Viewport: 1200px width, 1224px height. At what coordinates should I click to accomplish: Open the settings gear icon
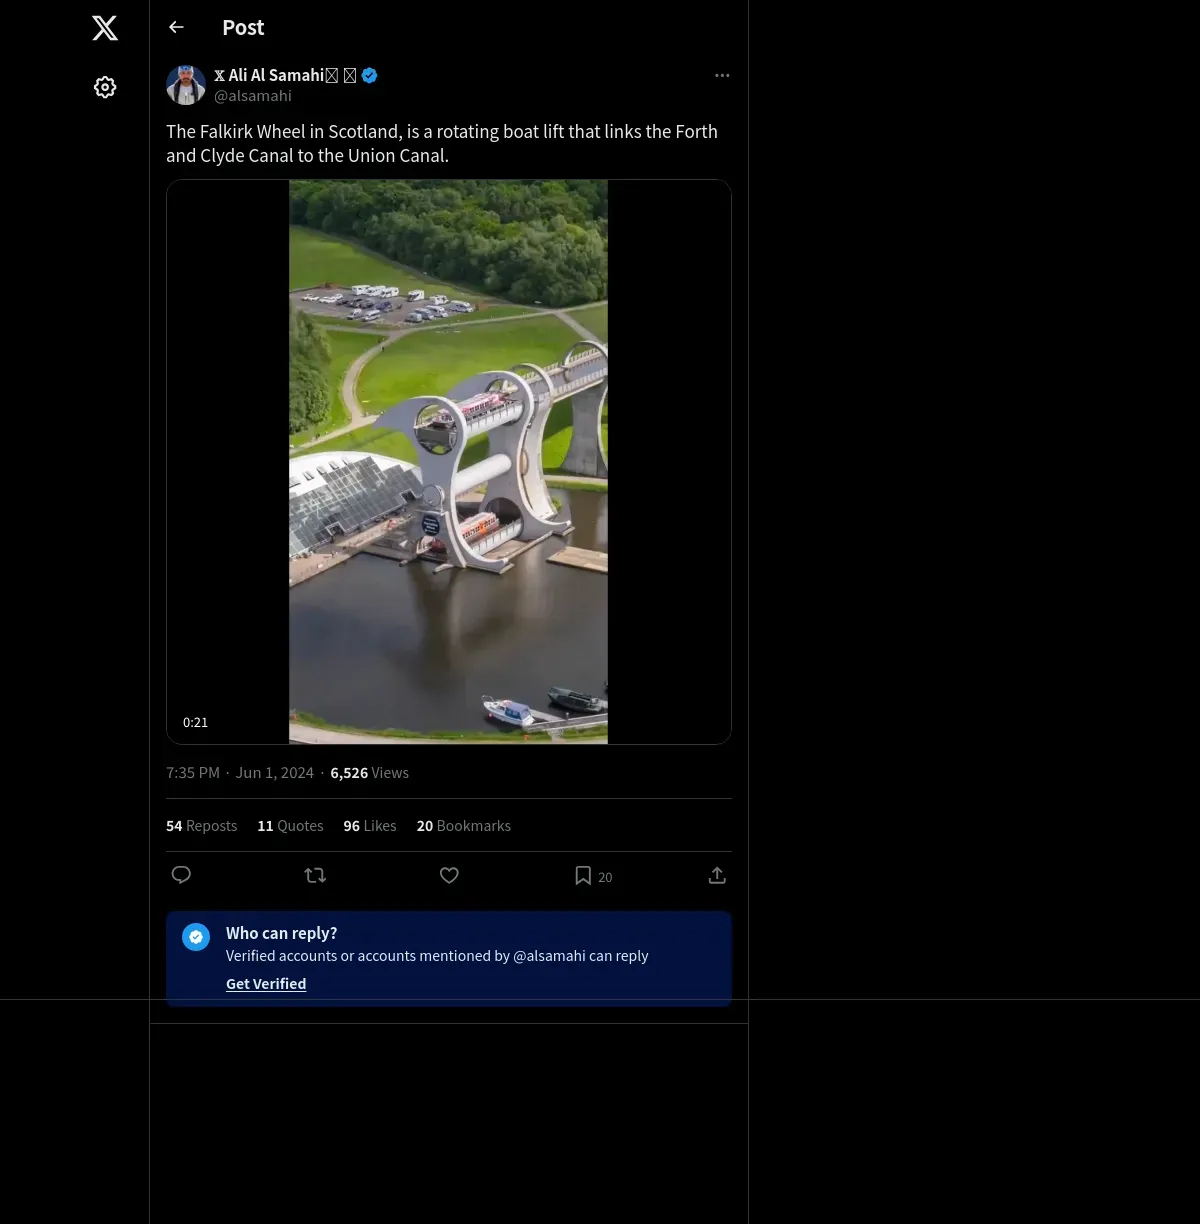(x=105, y=87)
